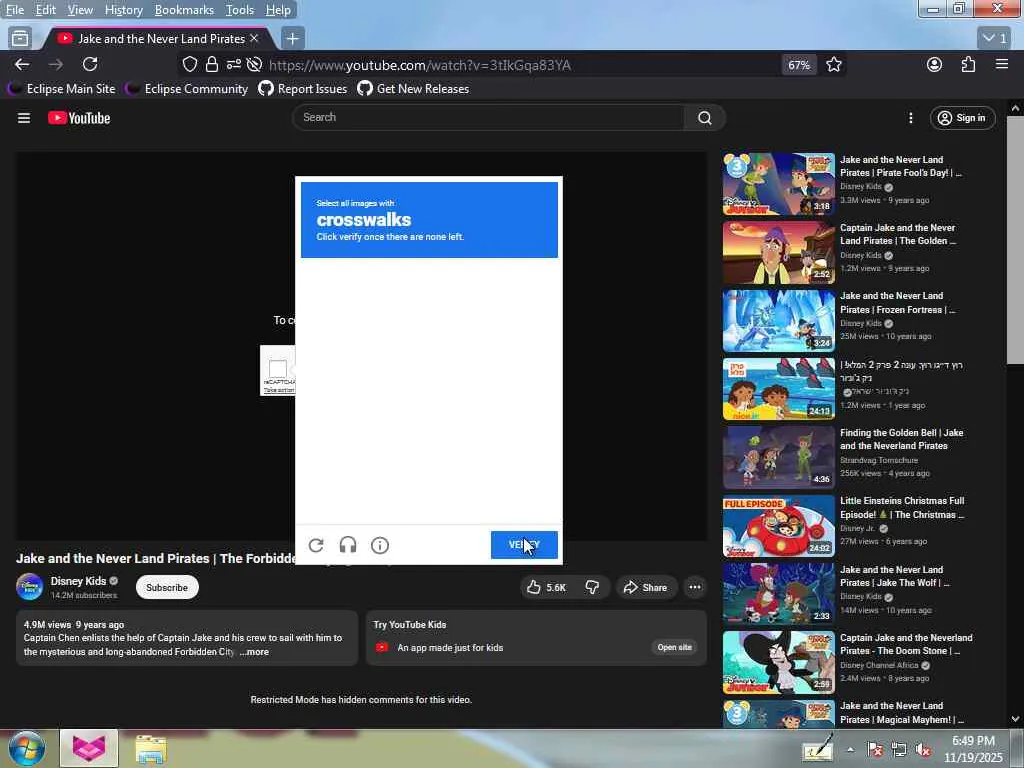
Task: Open the pink fox browser taskbar icon
Action: click(x=89, y=748)
